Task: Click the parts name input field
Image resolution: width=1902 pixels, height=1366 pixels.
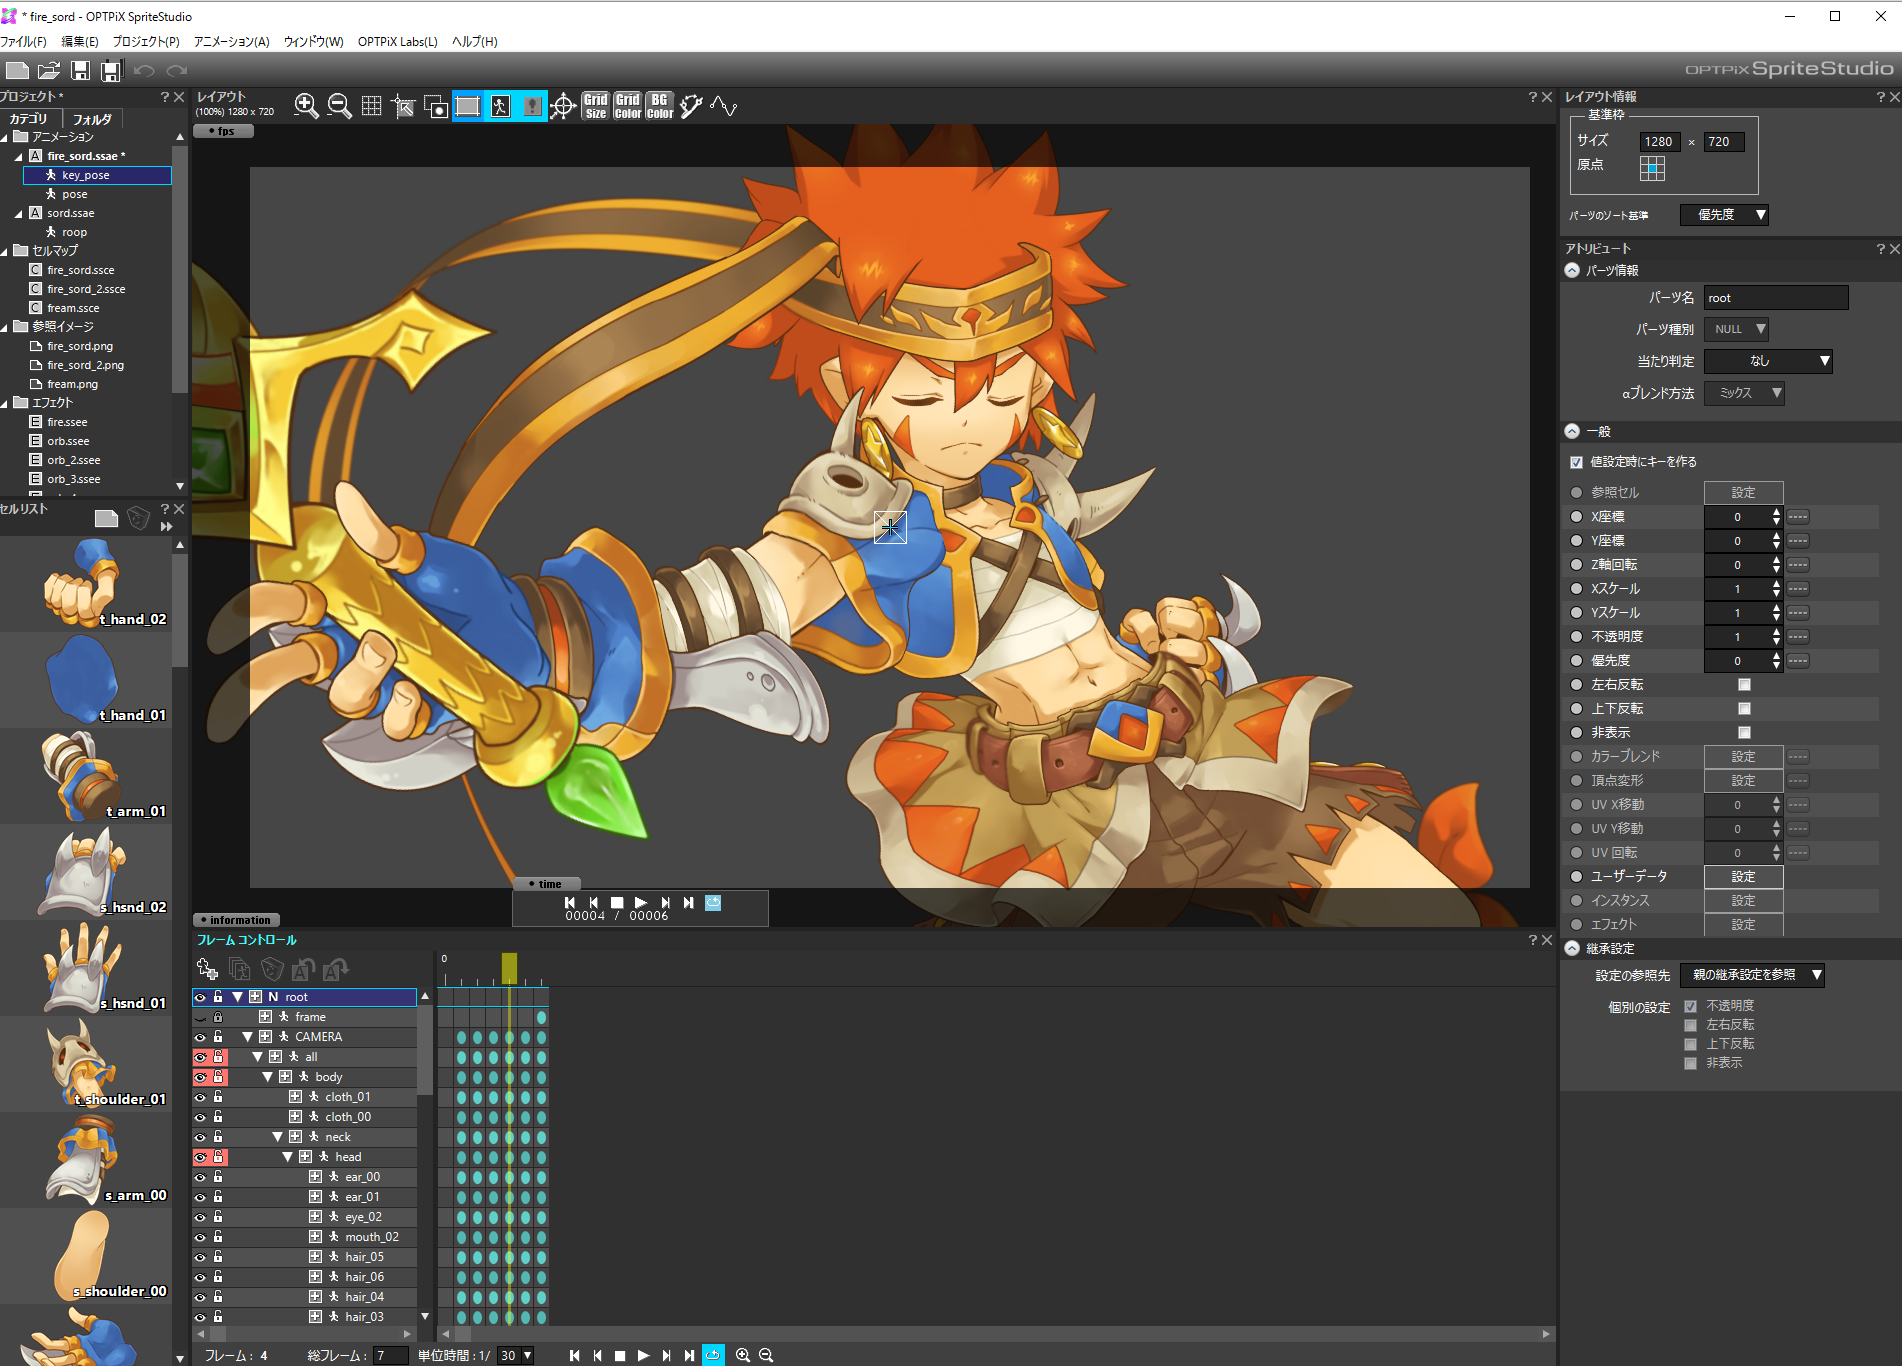Action: pos(1776,298)
